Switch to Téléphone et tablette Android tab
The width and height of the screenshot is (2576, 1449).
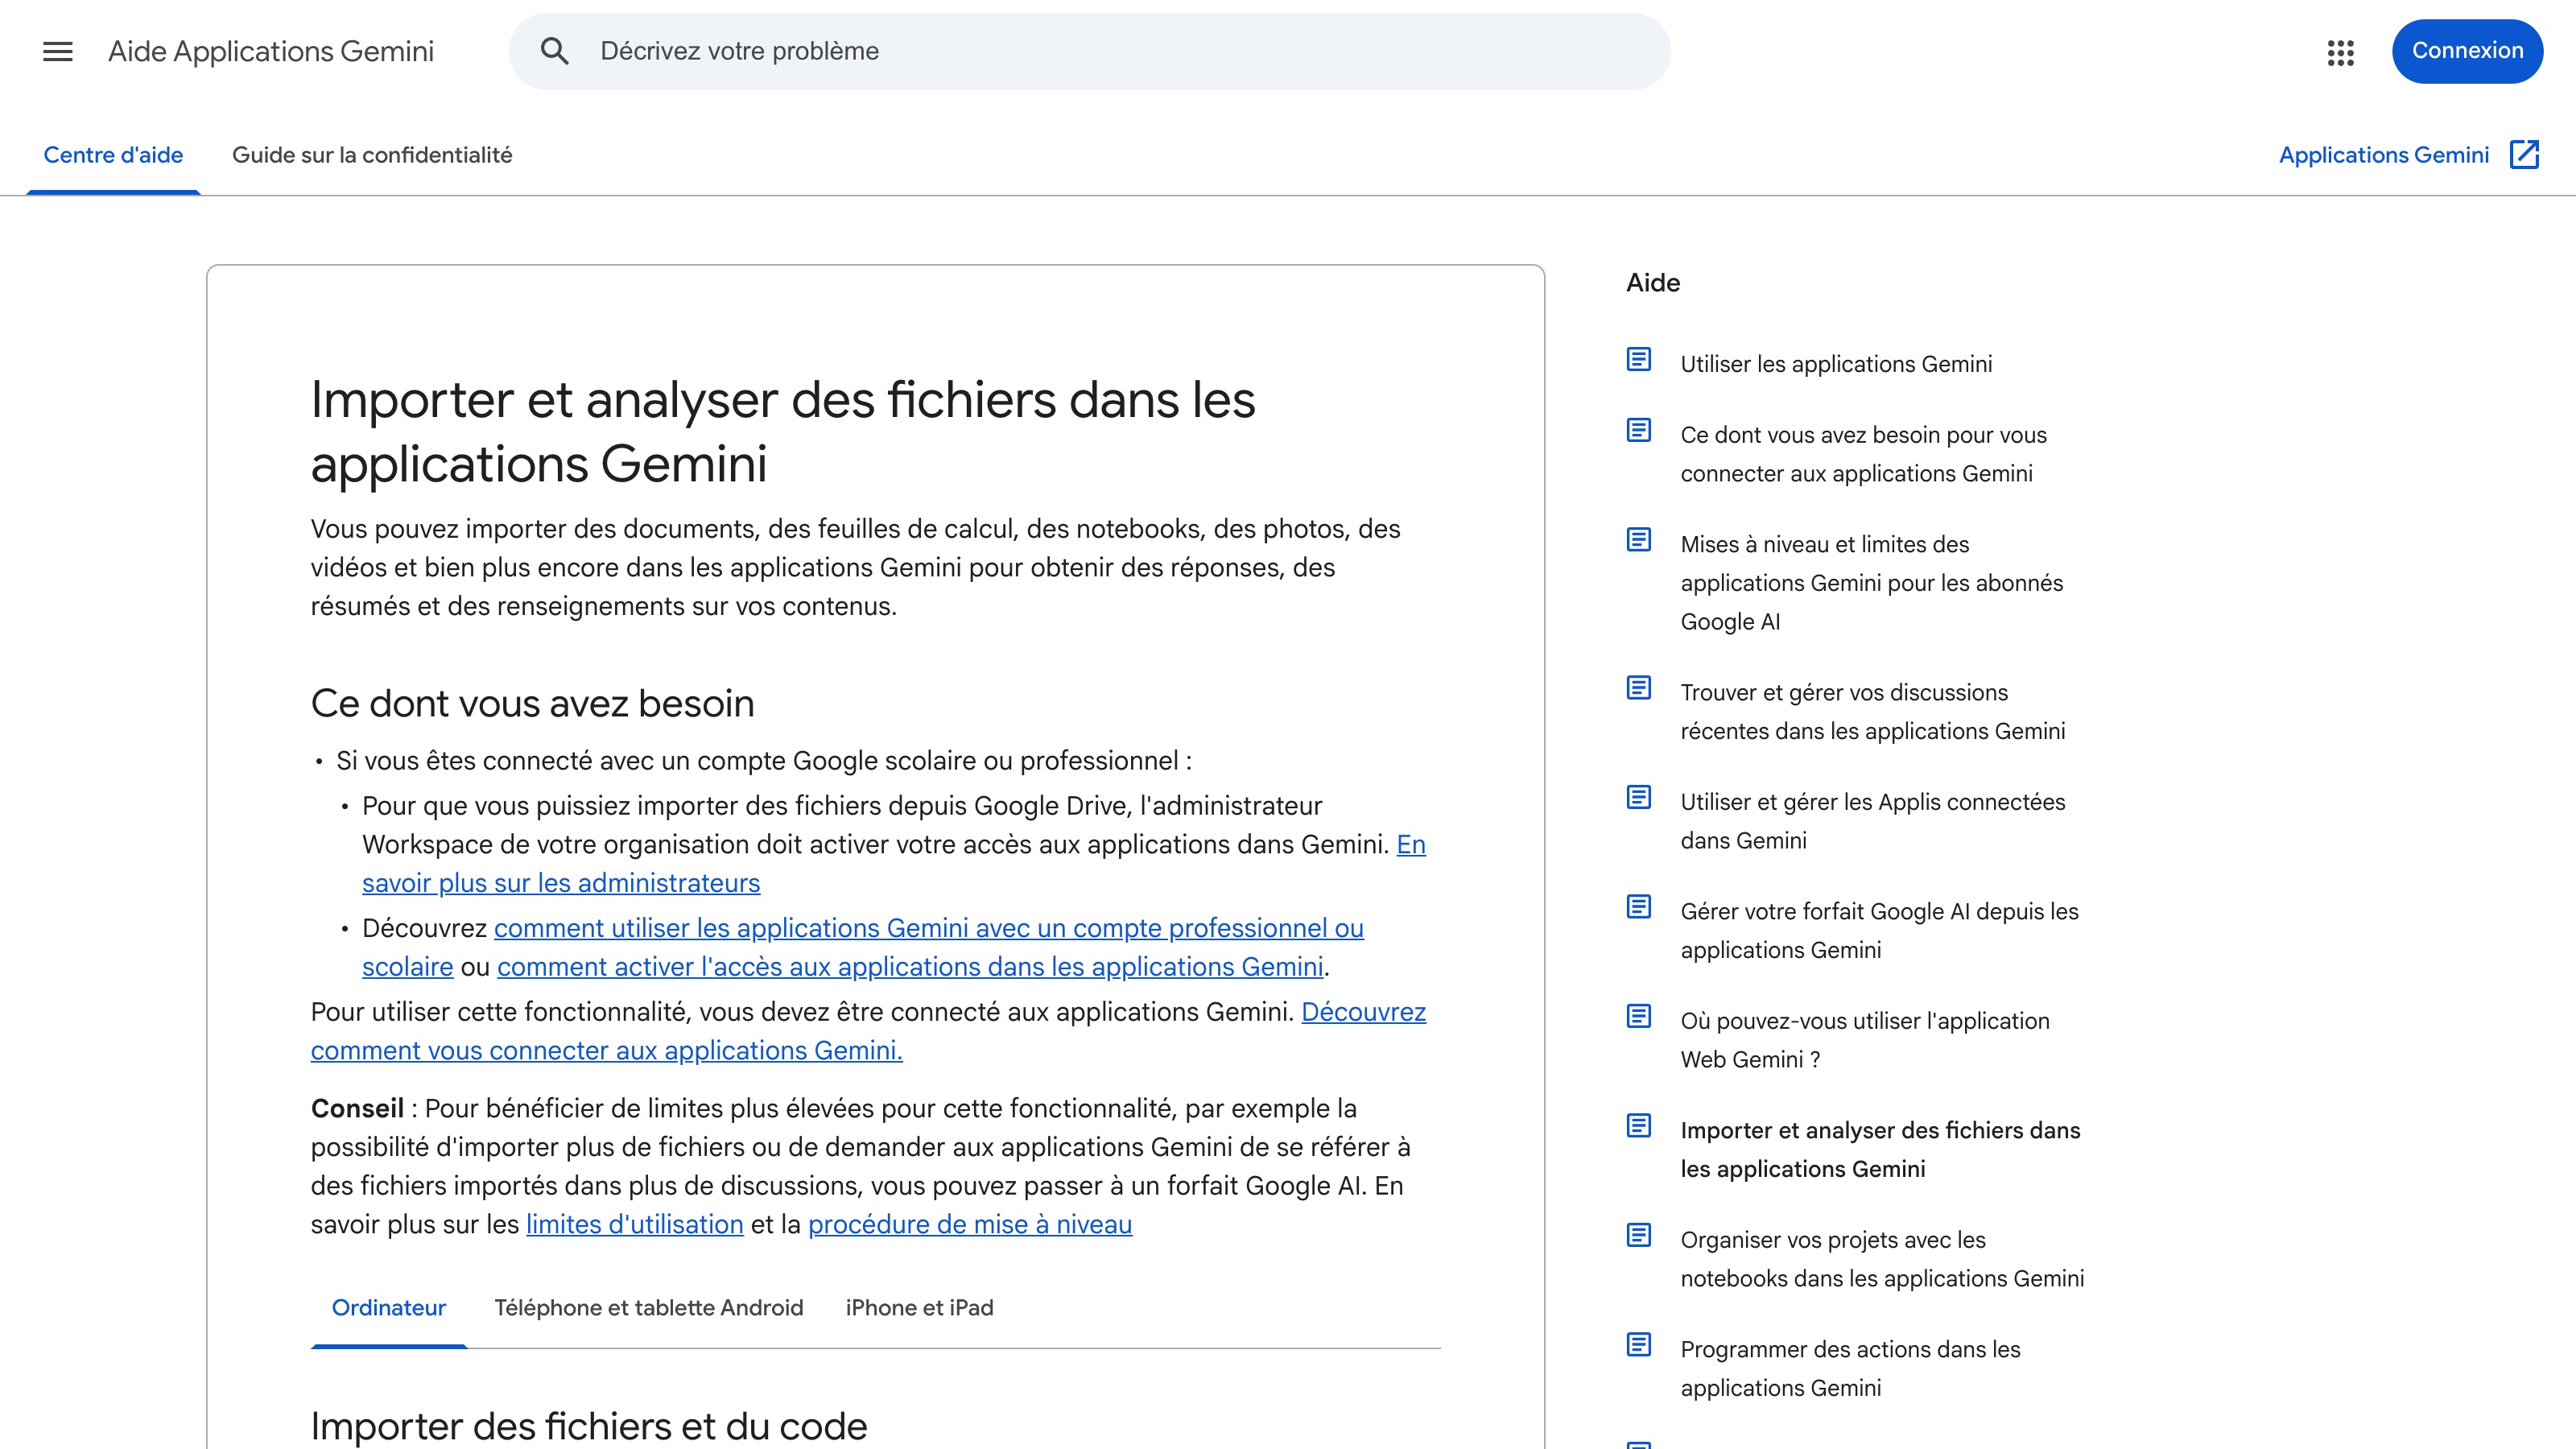649,1308
